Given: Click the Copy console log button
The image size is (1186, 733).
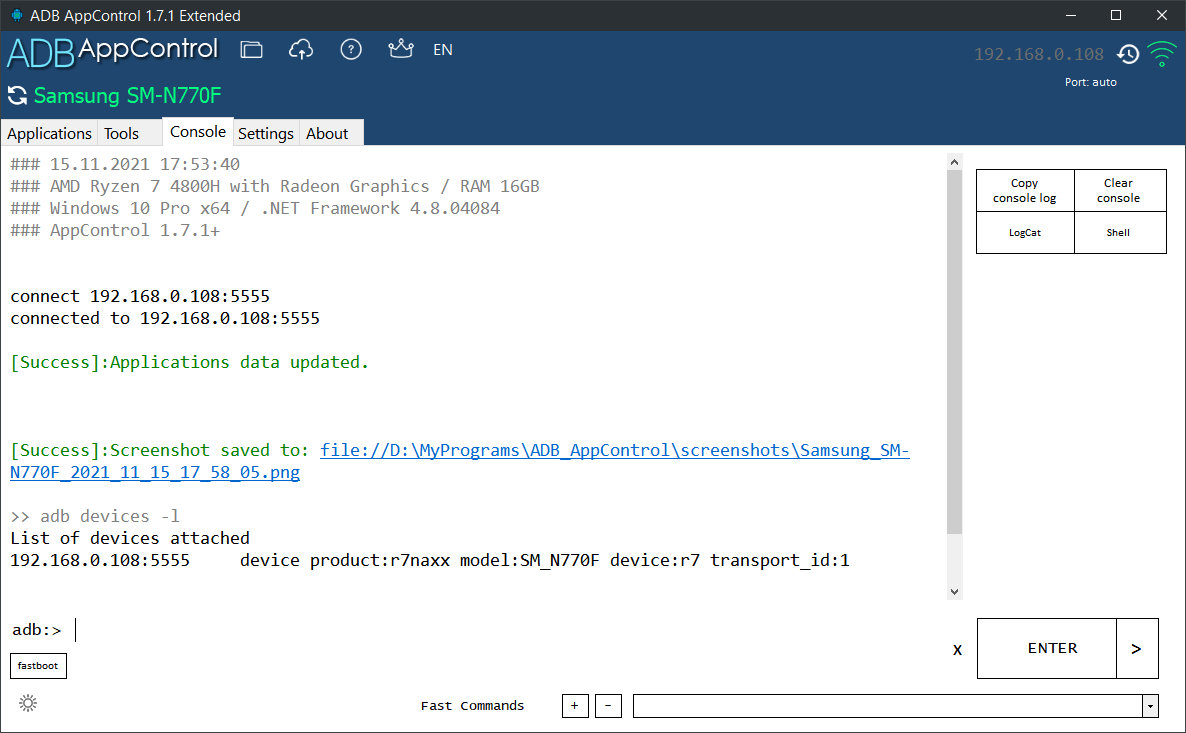Looking at the screenshot, I should coord(1025,191).
